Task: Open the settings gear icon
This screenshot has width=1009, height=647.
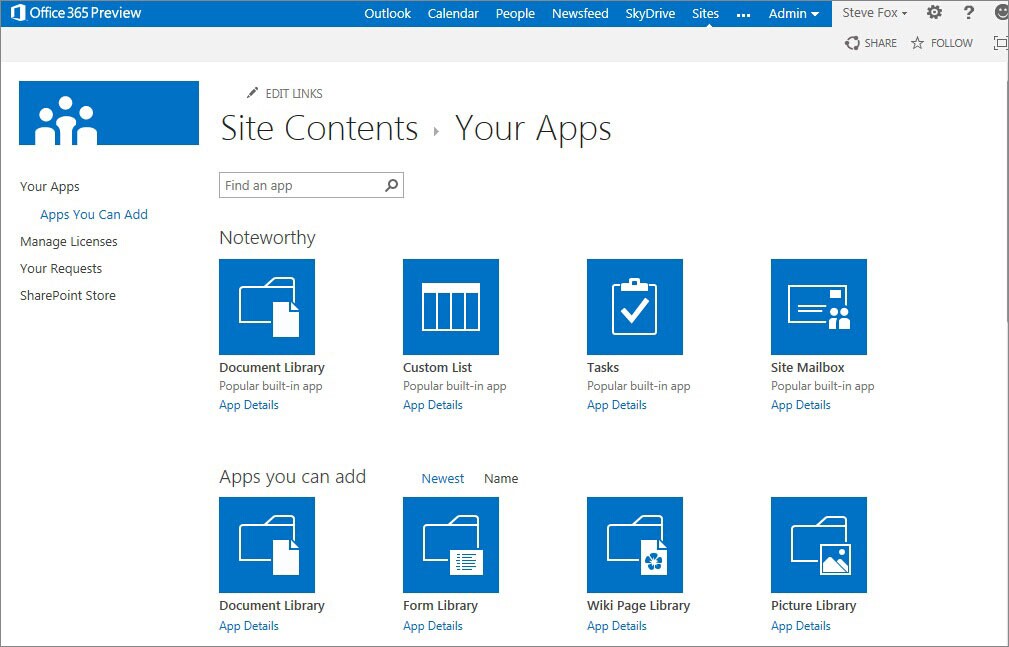Action: (934, 12)
